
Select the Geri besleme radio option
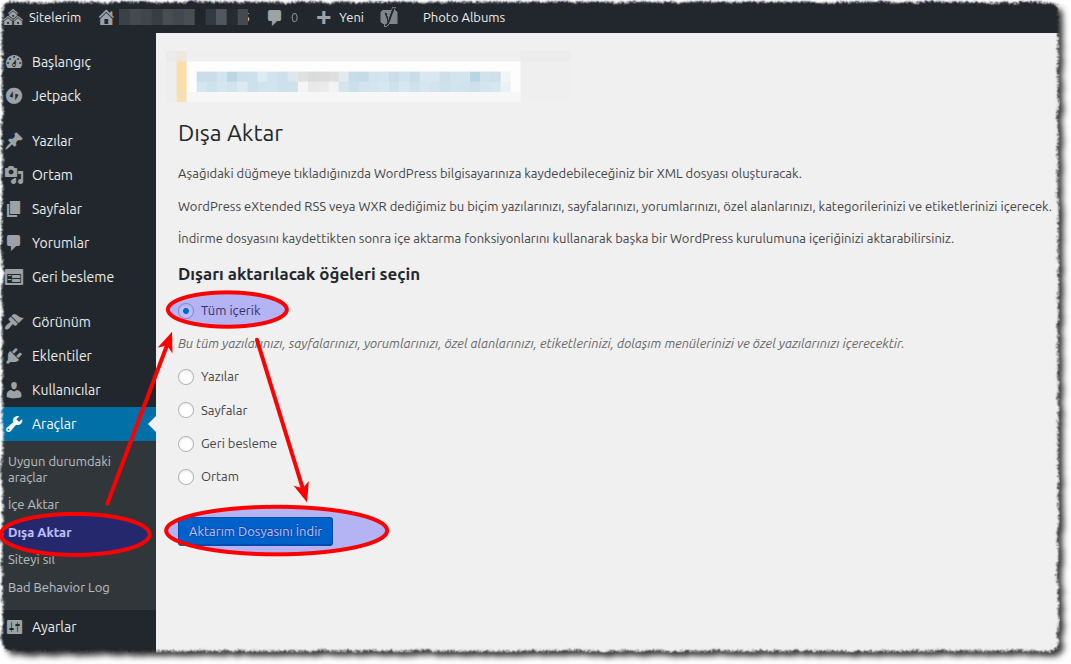click(x=186, y=444)
